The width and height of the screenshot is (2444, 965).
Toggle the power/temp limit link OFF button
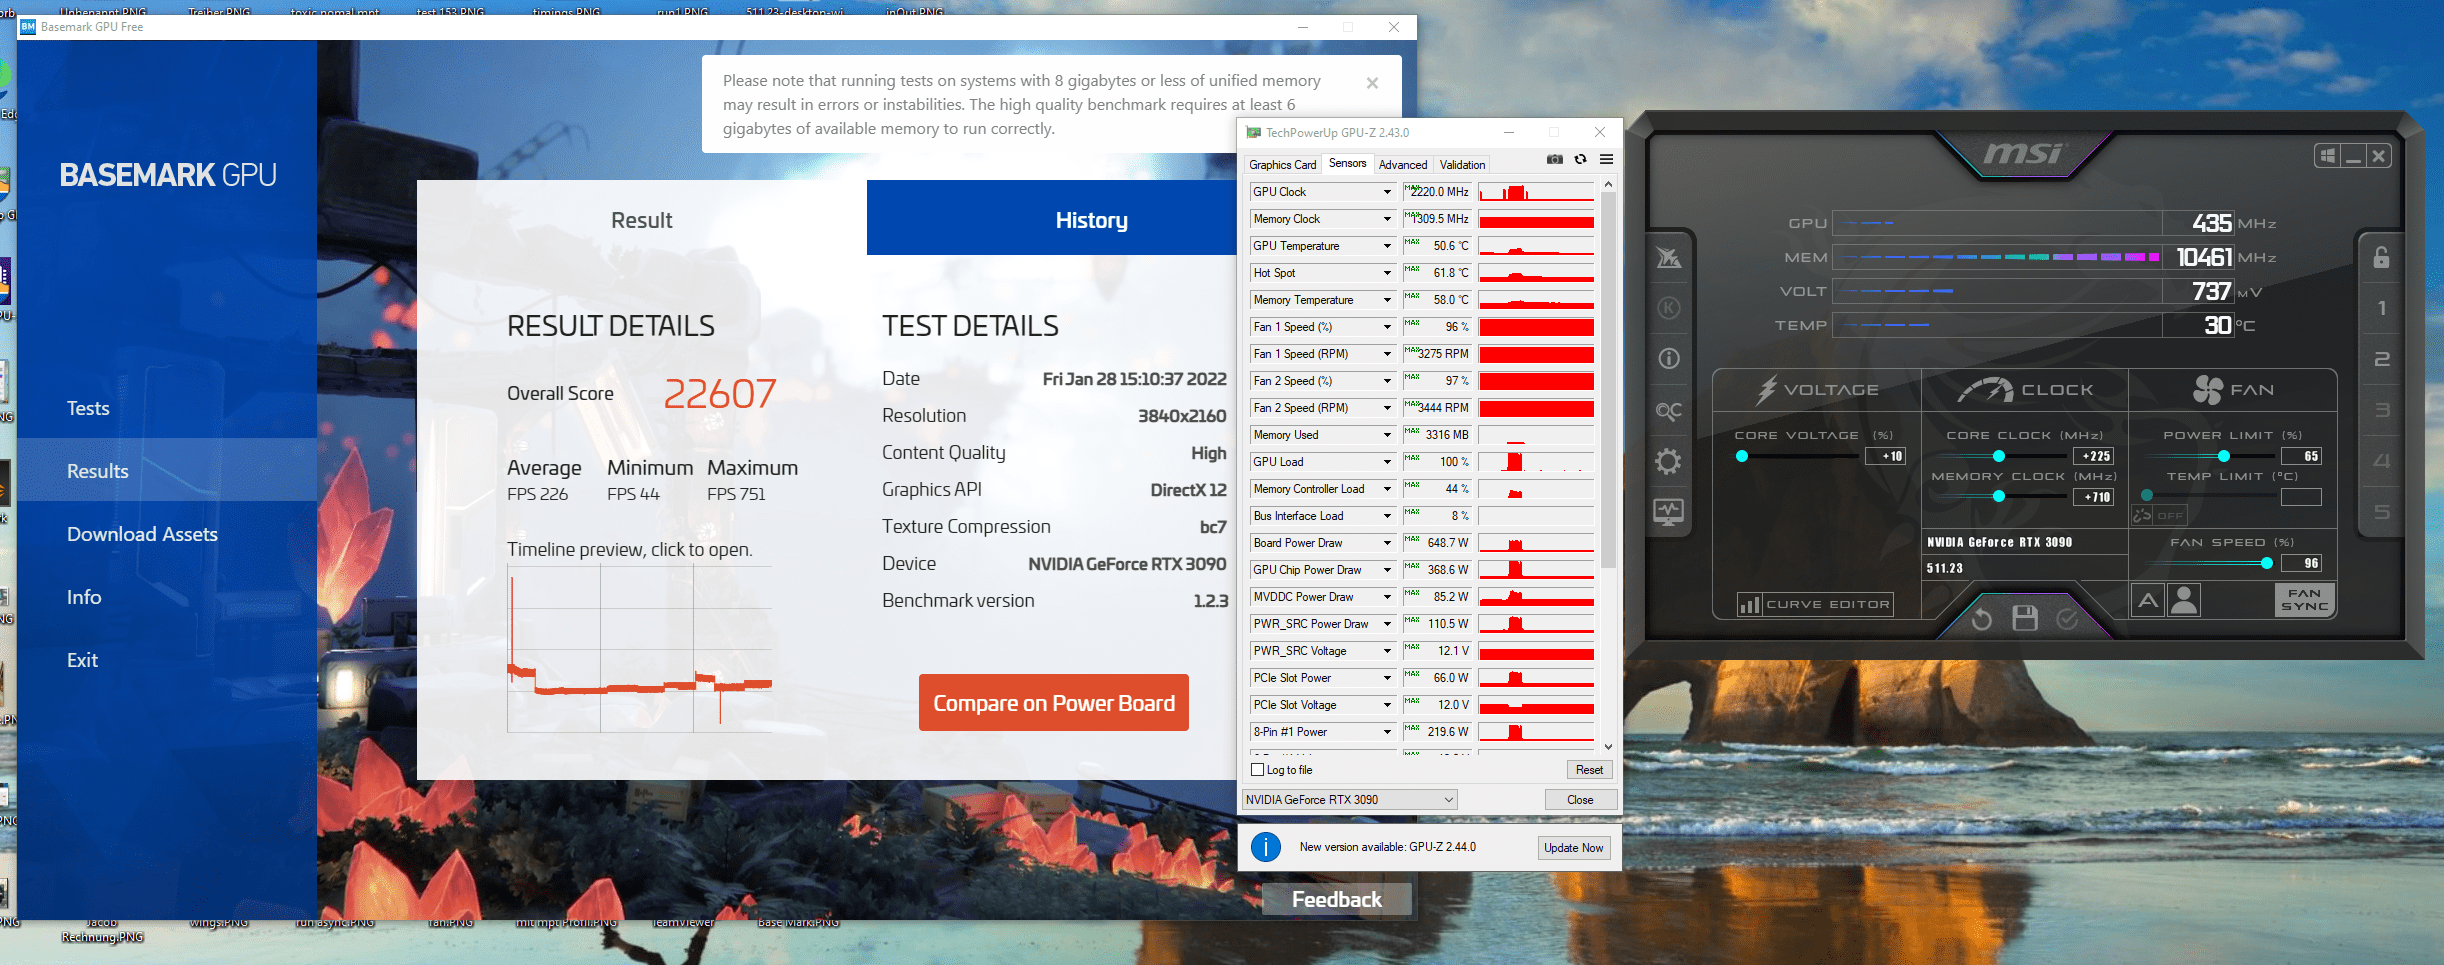2158,515
